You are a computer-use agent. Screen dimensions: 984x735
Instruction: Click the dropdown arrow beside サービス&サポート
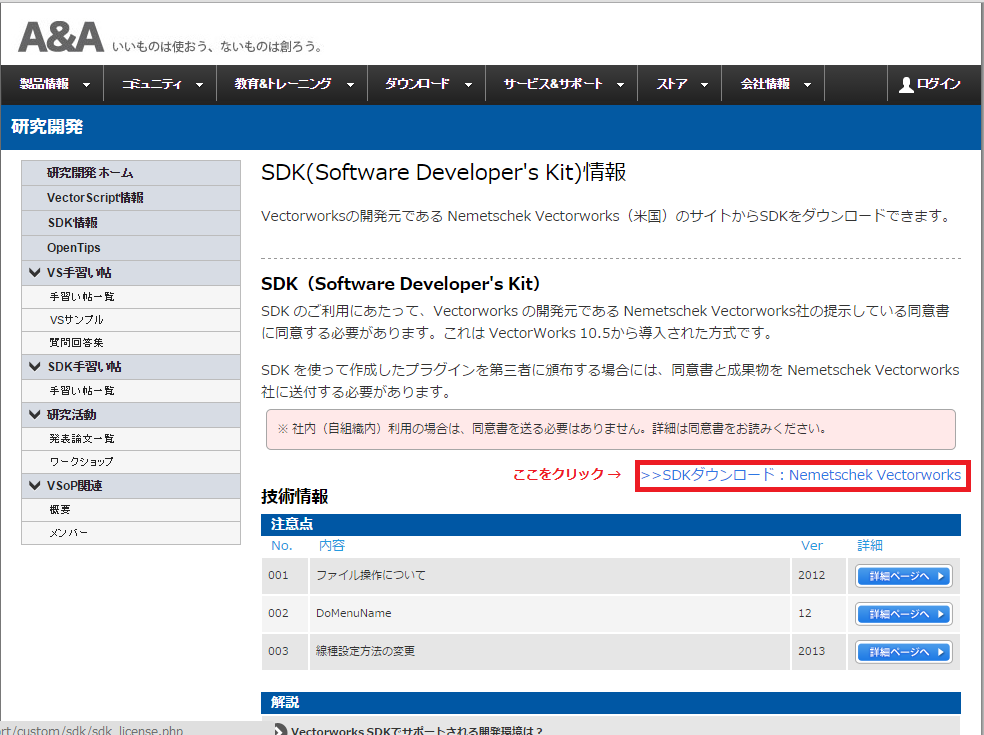(x=621, y=85)
